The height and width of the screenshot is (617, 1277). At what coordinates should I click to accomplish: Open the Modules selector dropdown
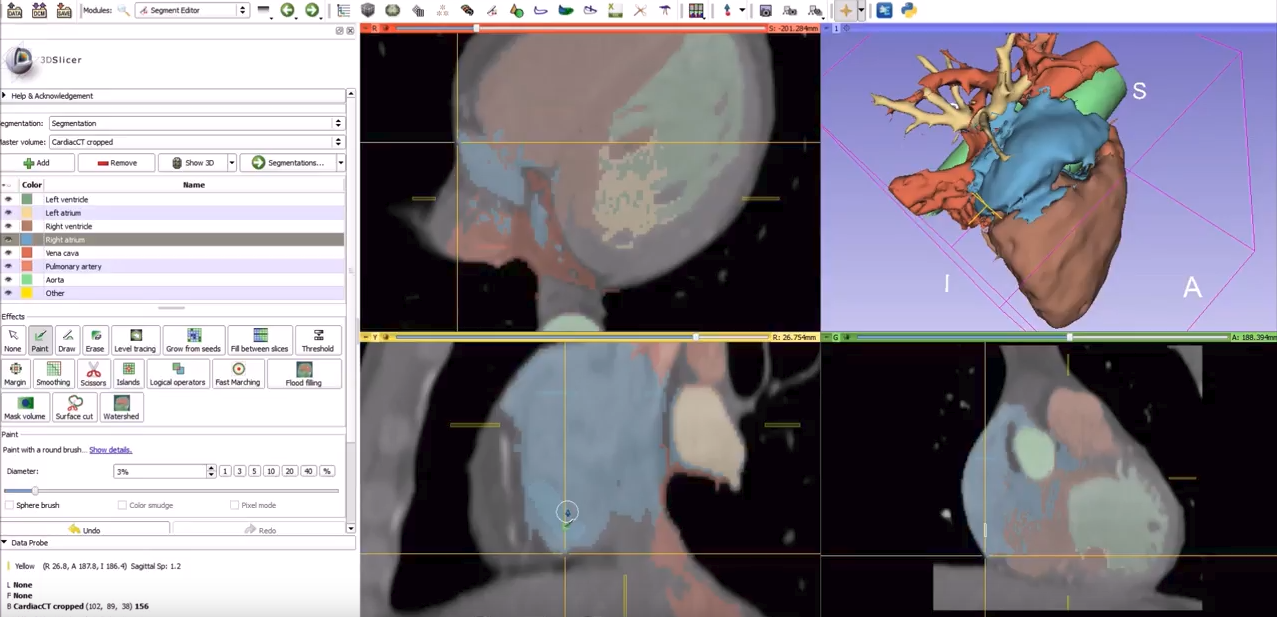point(192,10)
